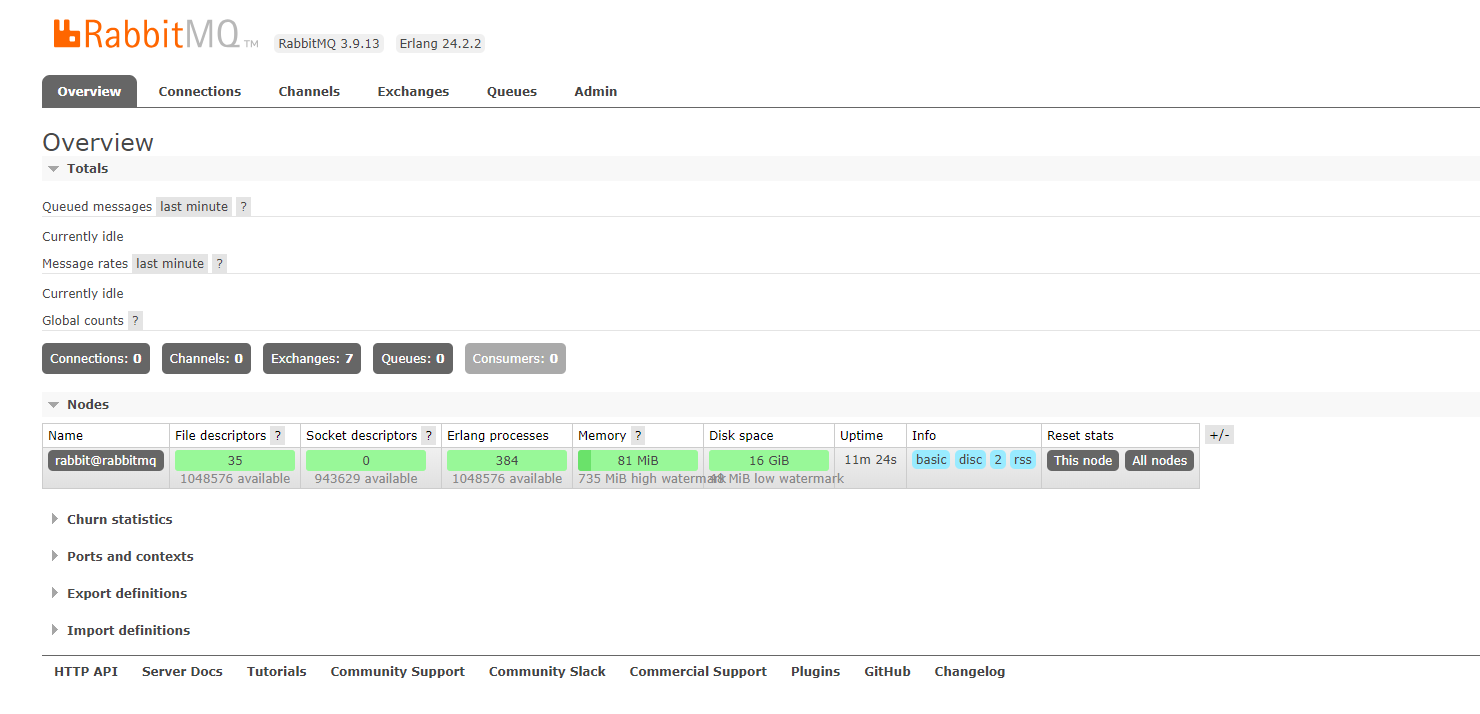This screenshot has width=1480, height=714.
Task: Open help for Memory column
Action: [x=637, y=436]
